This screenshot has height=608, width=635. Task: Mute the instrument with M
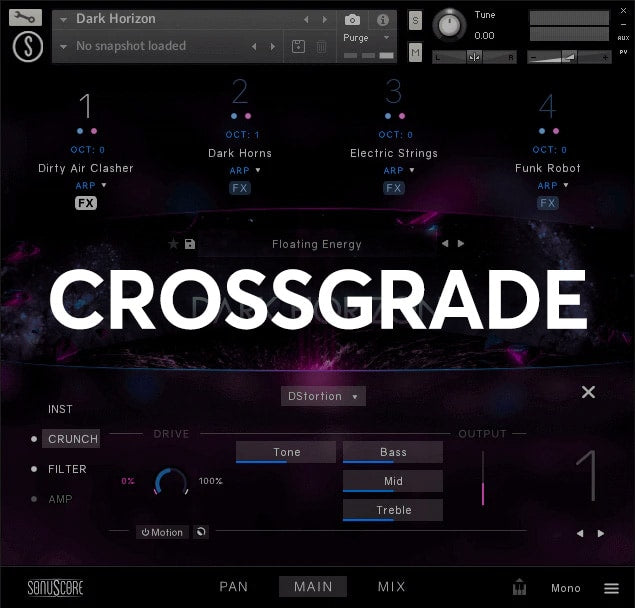coord(415,52)
